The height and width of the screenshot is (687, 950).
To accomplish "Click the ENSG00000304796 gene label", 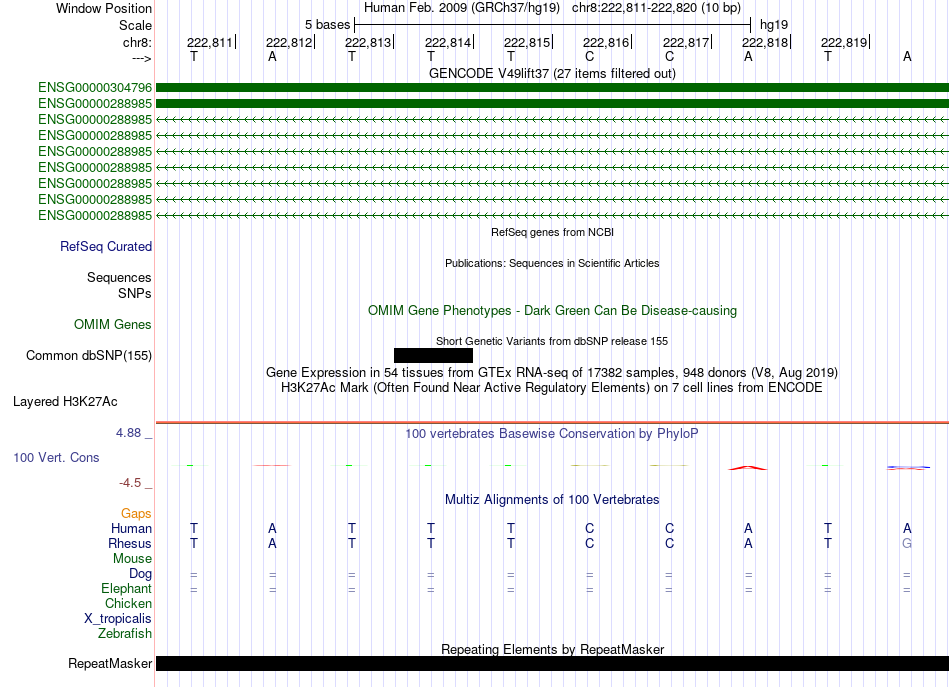I will [95, 88].
